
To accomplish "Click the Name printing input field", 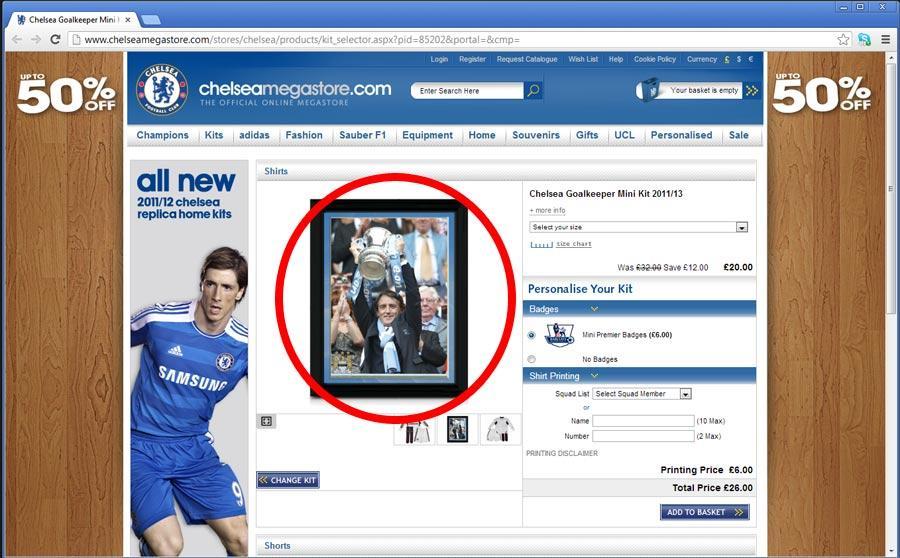I will point(643,421).
